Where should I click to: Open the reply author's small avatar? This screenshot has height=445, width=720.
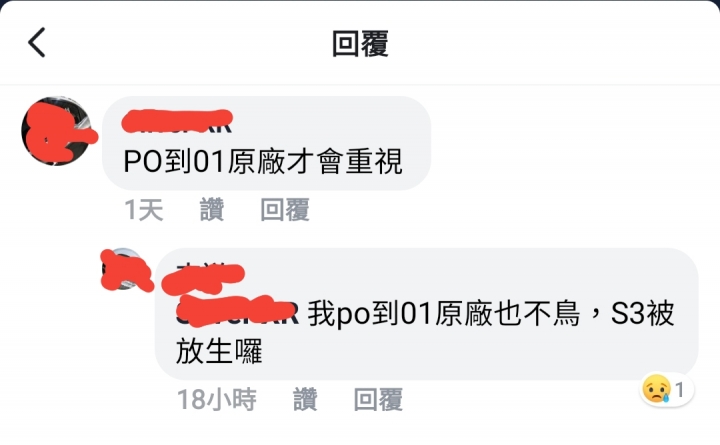[125, 269]
